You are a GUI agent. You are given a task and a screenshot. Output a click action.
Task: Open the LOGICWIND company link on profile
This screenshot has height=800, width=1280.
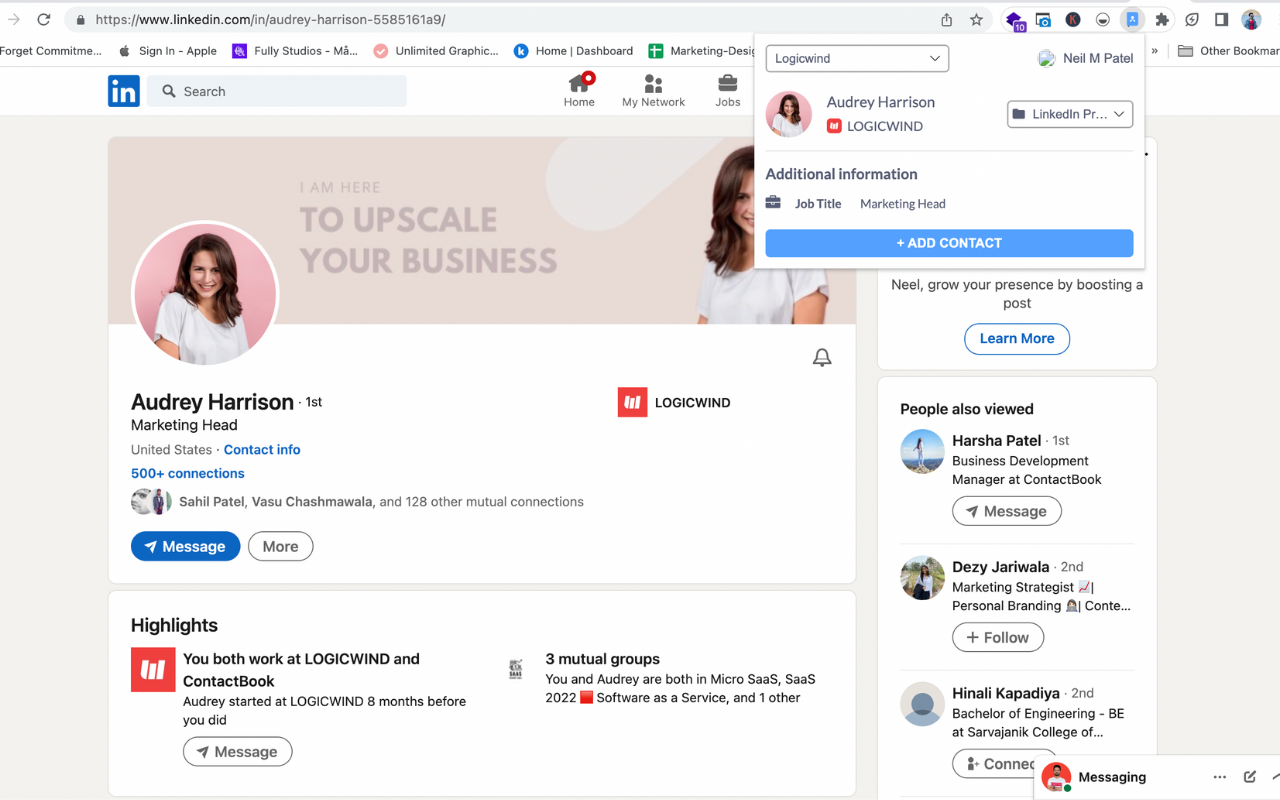(x=674, y=402)
